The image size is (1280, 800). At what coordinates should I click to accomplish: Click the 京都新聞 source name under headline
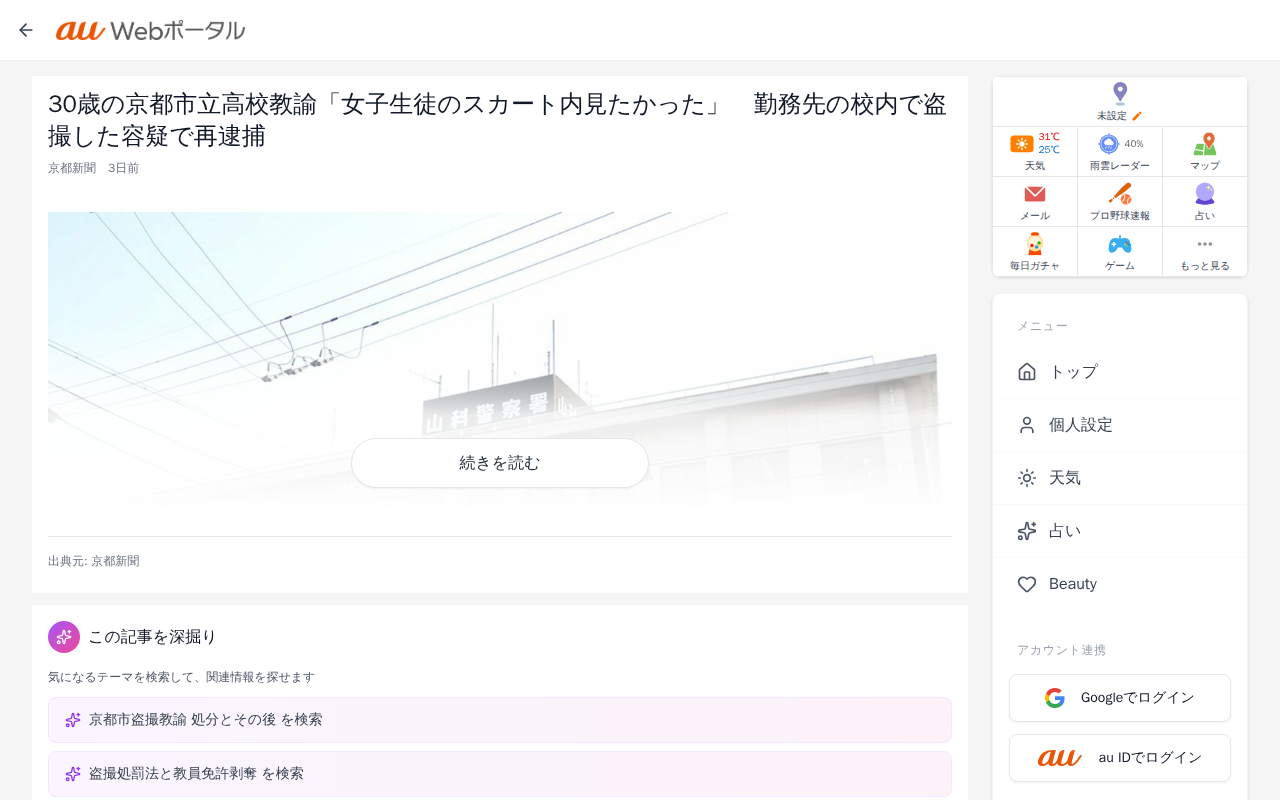pyautogui.click(x=72, y=168)
